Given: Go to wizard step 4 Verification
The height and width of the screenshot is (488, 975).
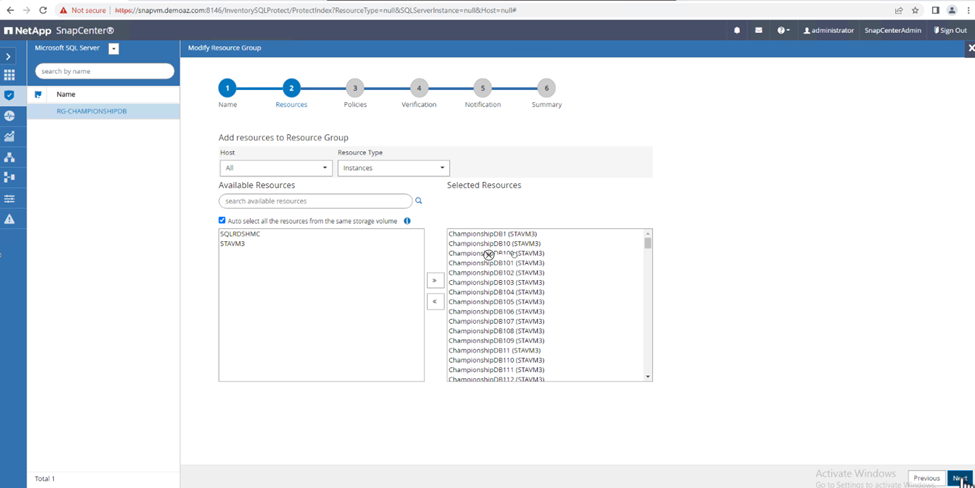Looking at the screenshot, I should click(x=419, y=88).
